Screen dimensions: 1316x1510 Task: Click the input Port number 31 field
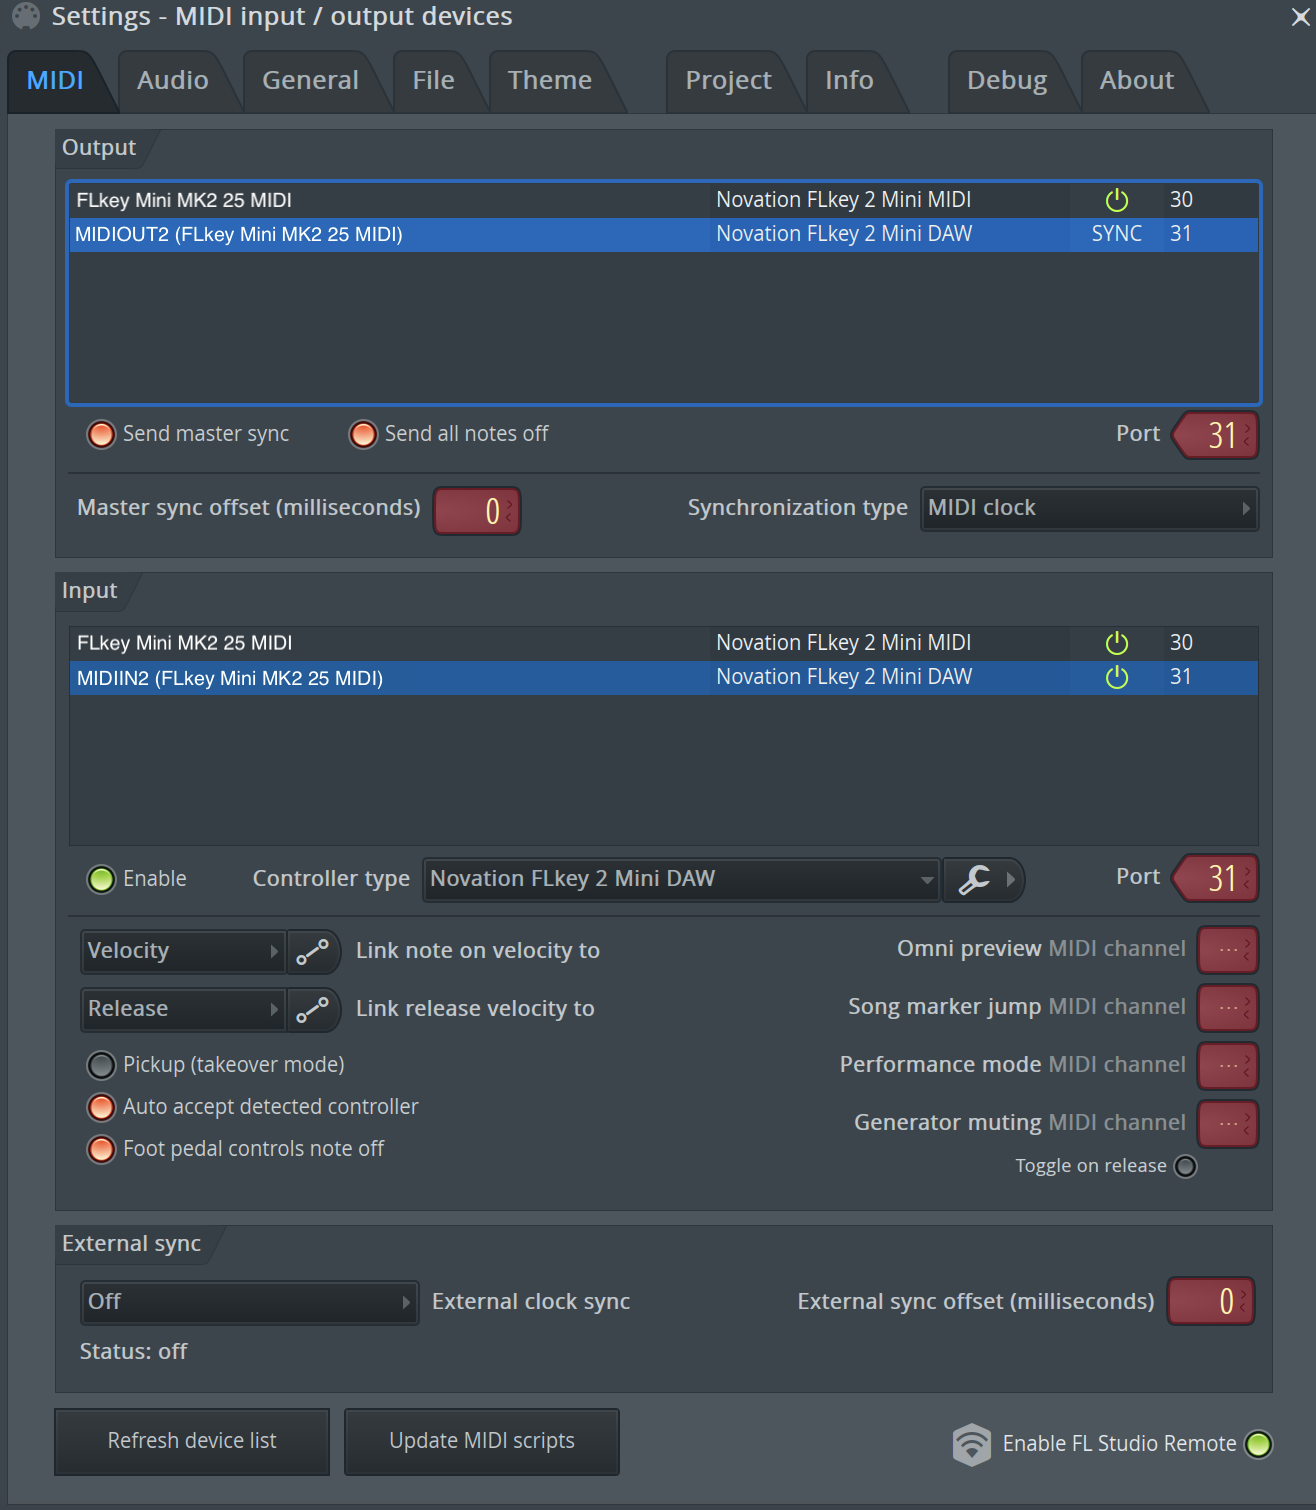point(1216,879)
